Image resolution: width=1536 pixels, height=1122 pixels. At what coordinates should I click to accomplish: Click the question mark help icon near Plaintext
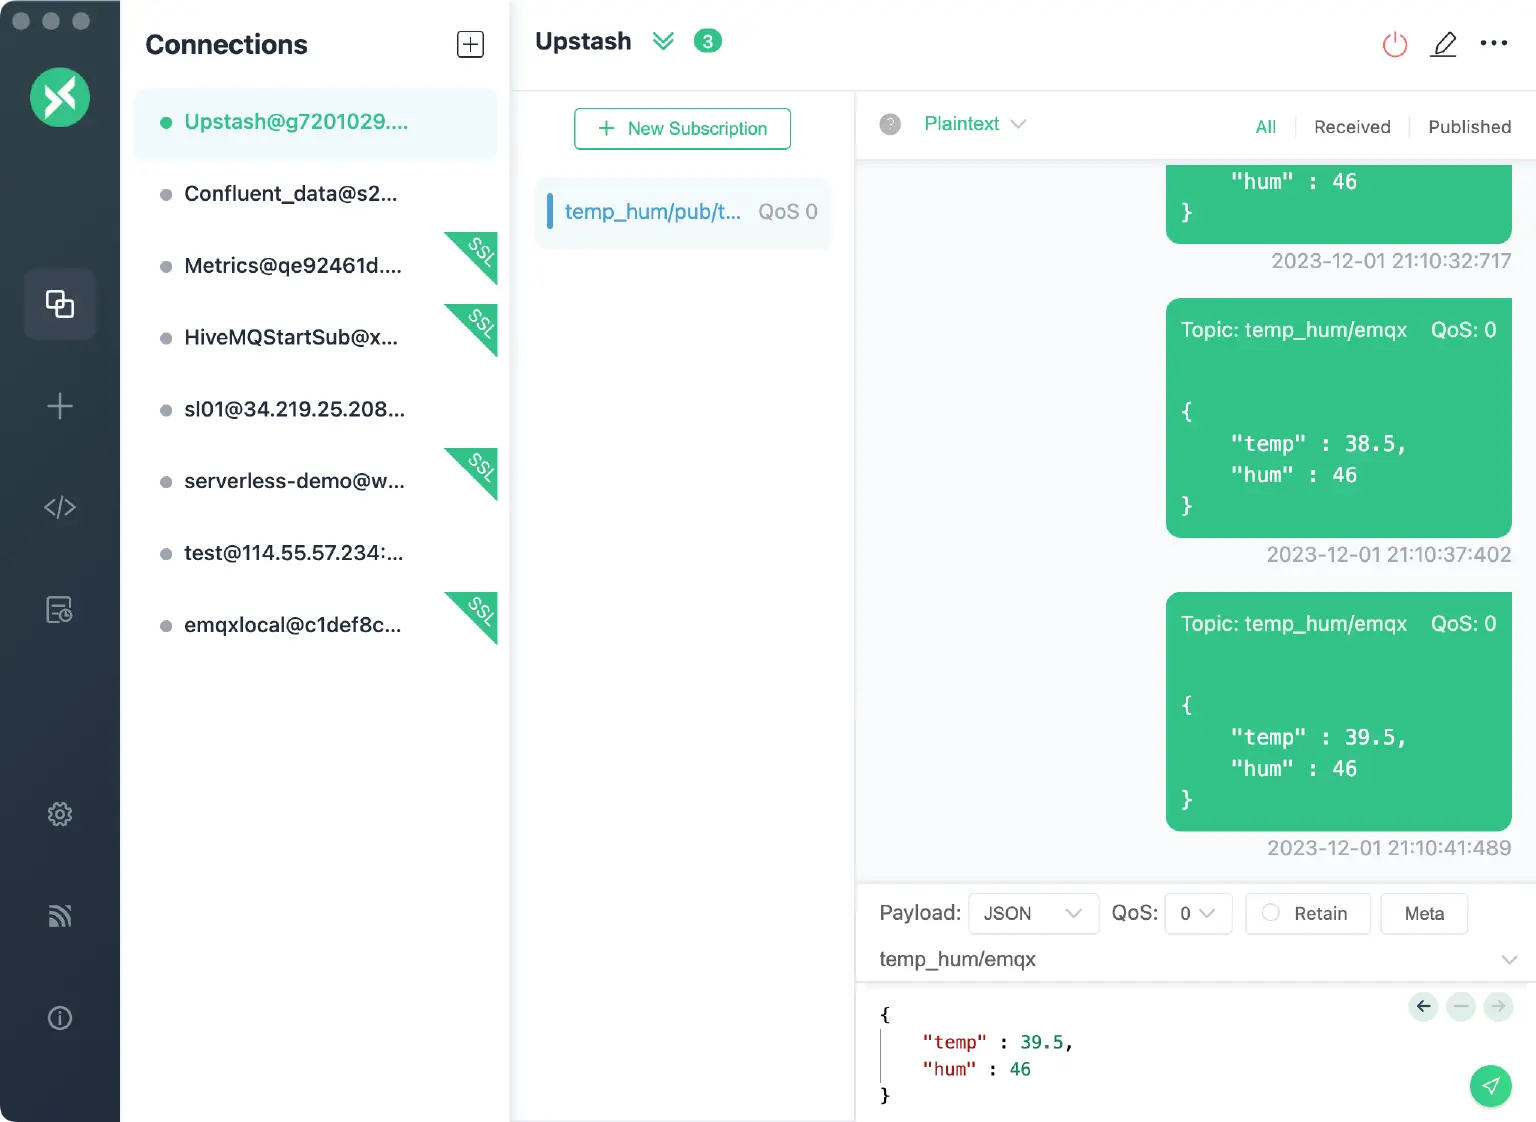pos(890,124)
